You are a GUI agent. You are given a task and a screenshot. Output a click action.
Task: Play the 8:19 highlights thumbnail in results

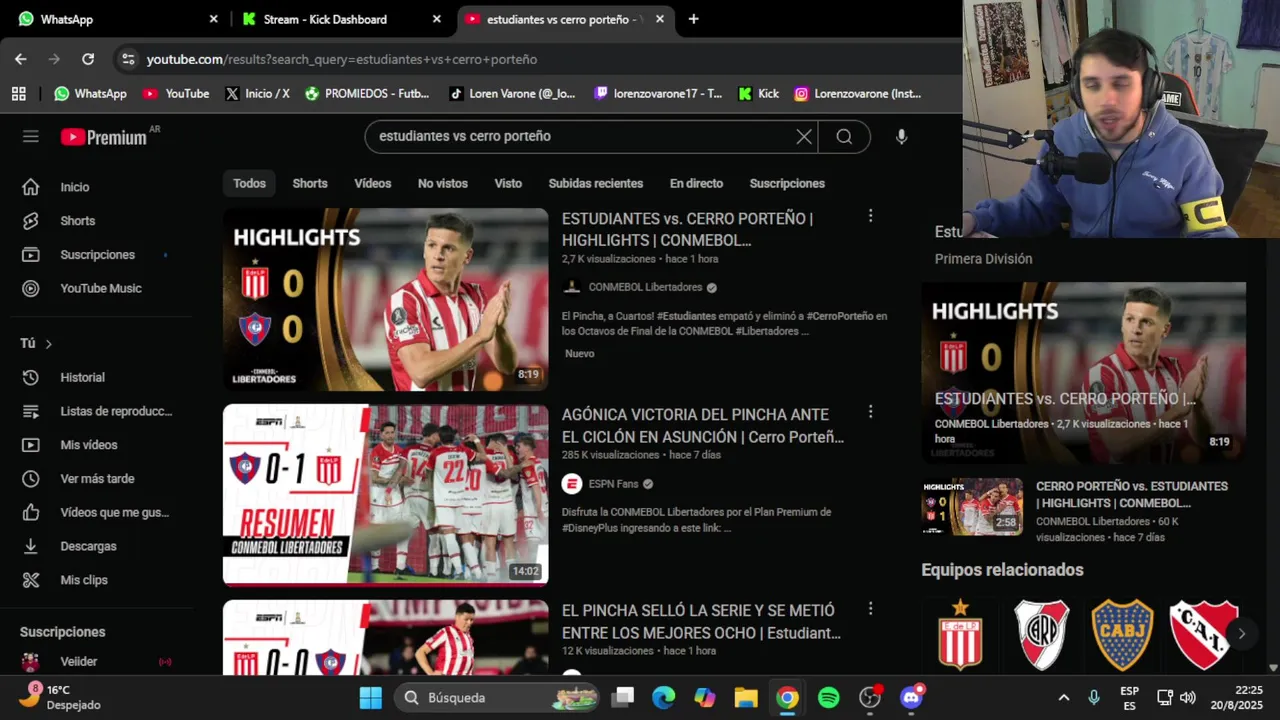click(385, 299)
